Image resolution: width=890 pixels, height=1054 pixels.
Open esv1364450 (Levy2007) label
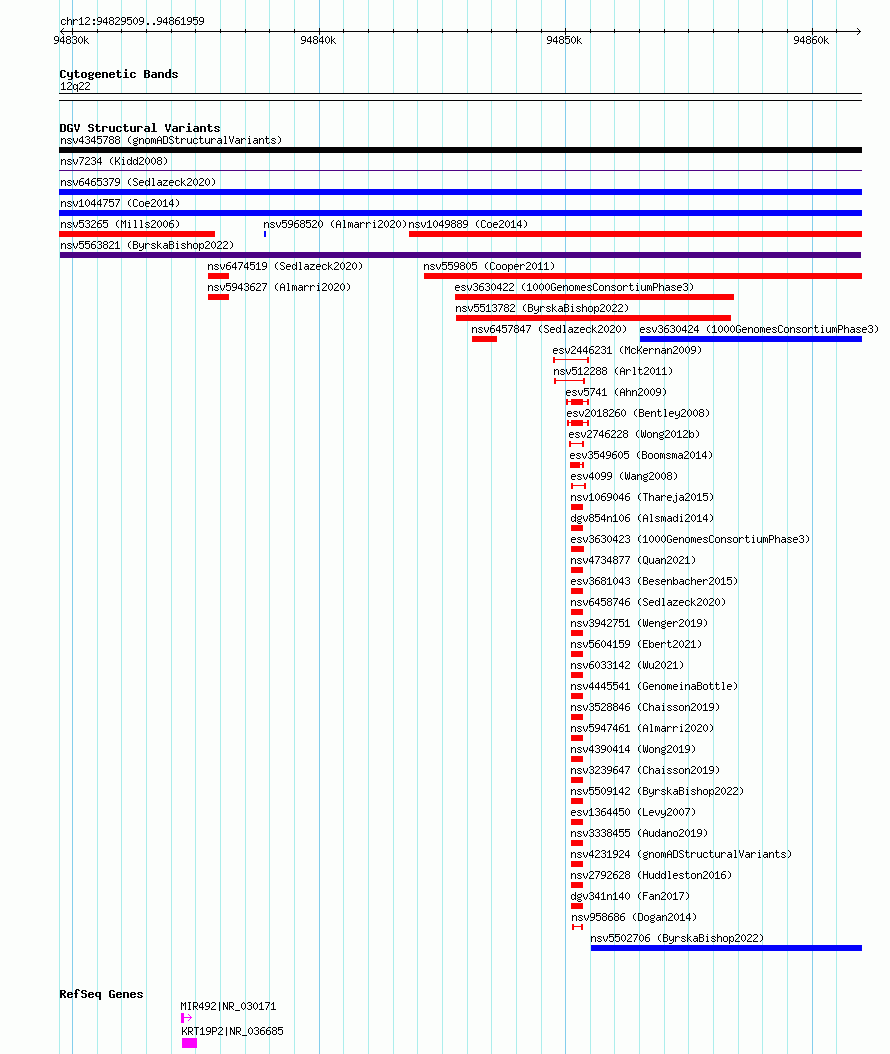tap(633, 812)
